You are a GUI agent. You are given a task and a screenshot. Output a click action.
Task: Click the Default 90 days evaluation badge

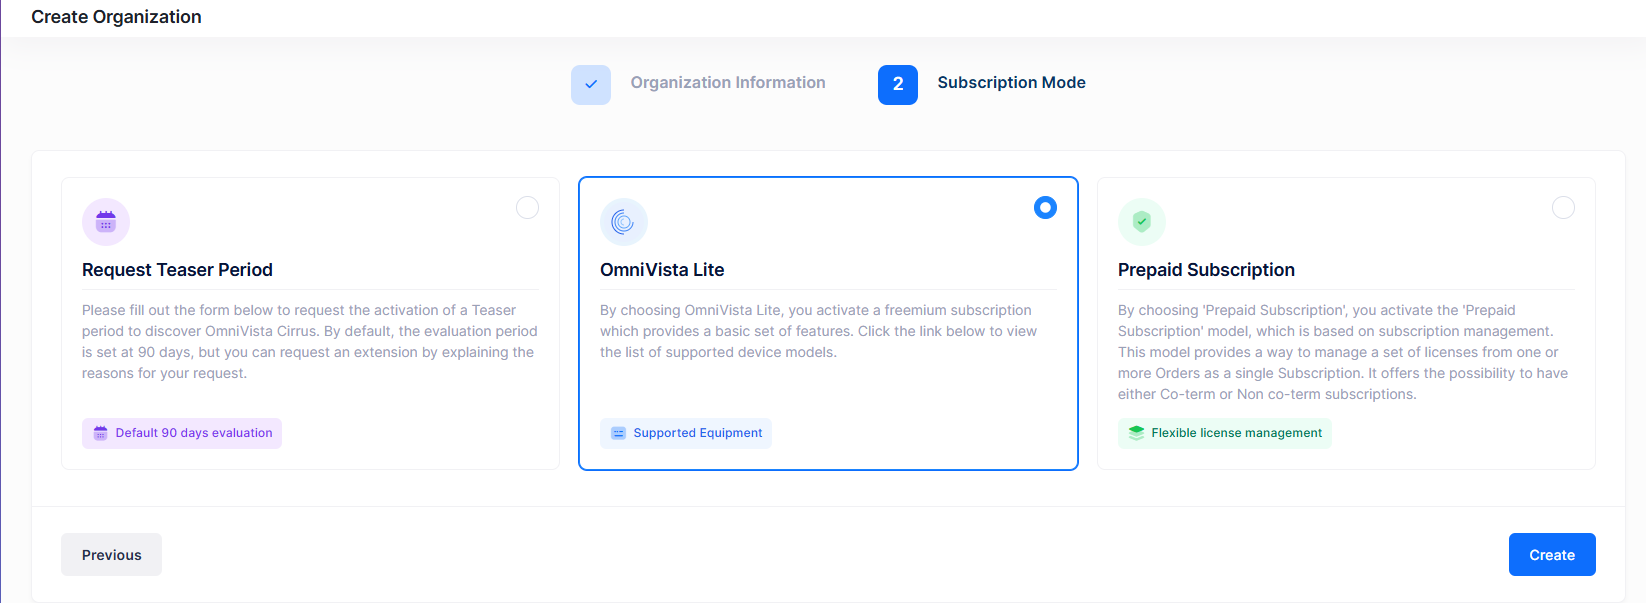[182, 433]
